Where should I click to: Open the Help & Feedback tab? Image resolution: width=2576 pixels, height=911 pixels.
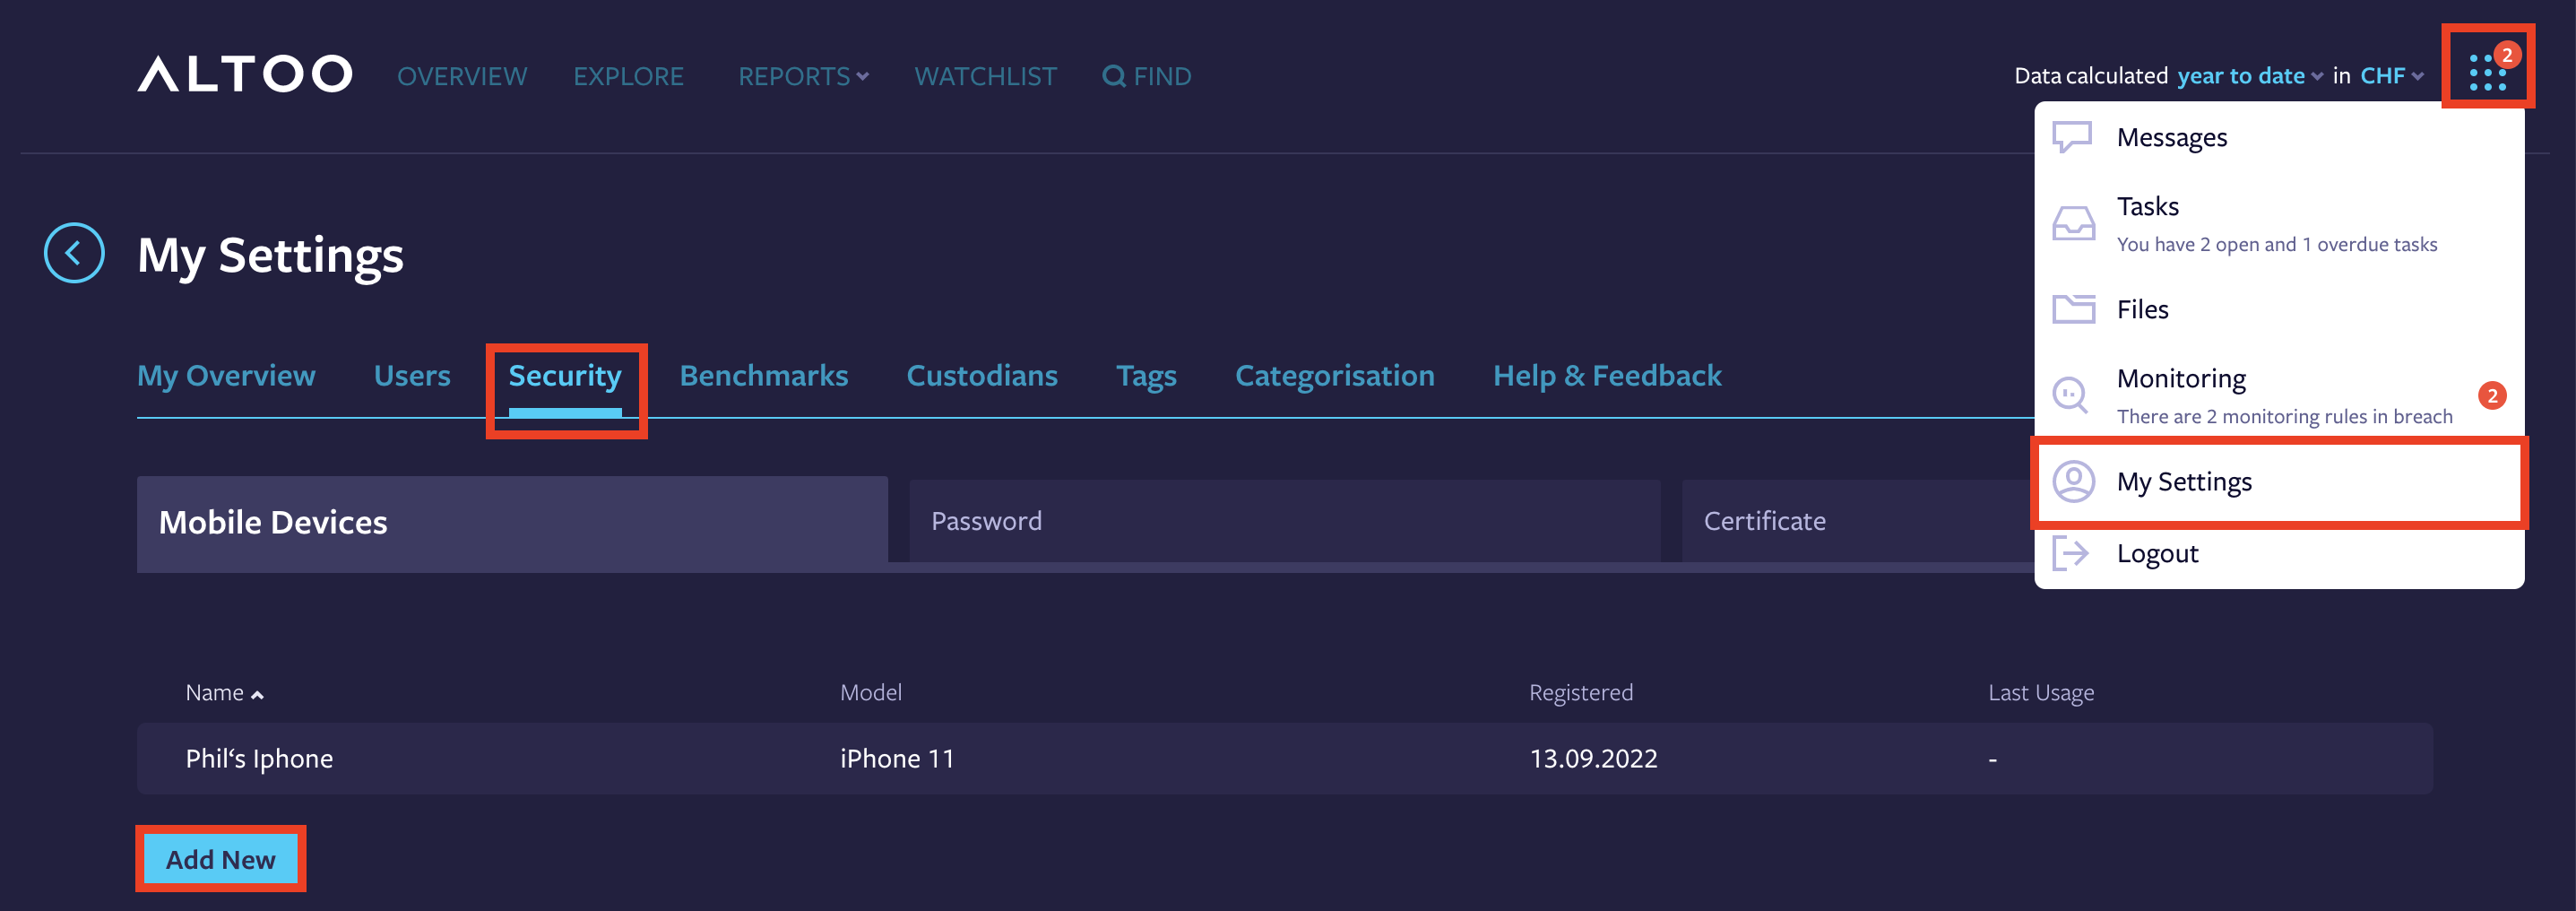tap(1607, 376)
